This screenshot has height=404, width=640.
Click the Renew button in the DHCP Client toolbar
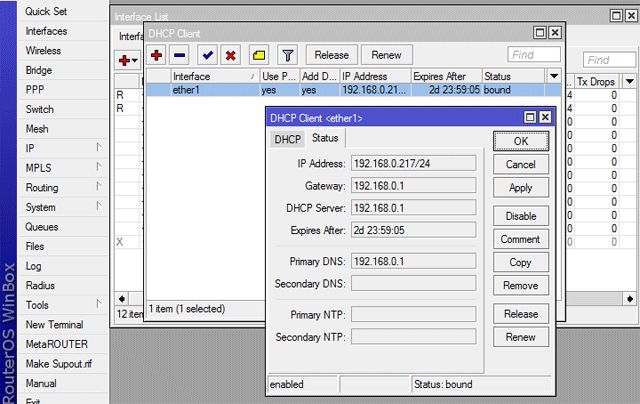(386, 55)
